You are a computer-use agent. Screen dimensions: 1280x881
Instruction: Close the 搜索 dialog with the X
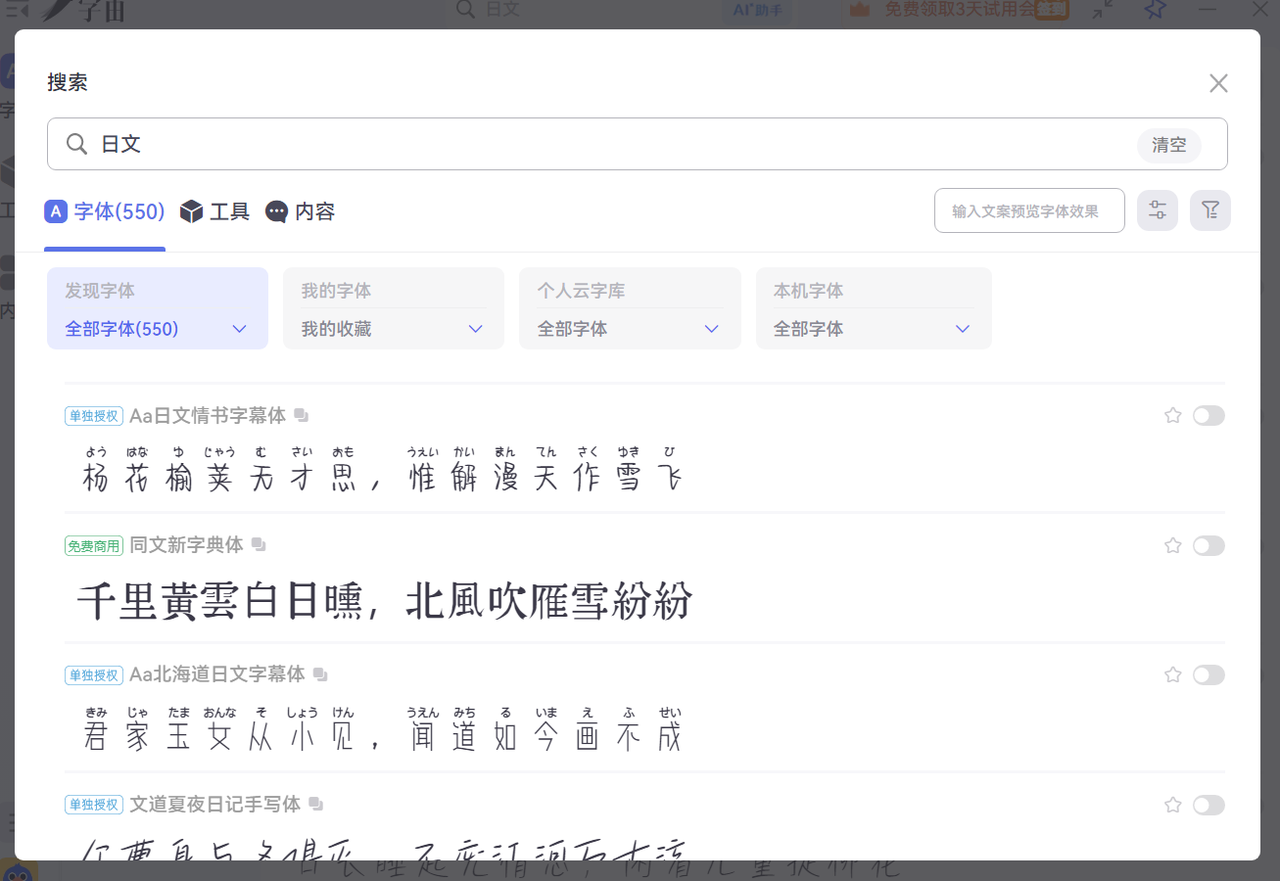(1218, 83)
